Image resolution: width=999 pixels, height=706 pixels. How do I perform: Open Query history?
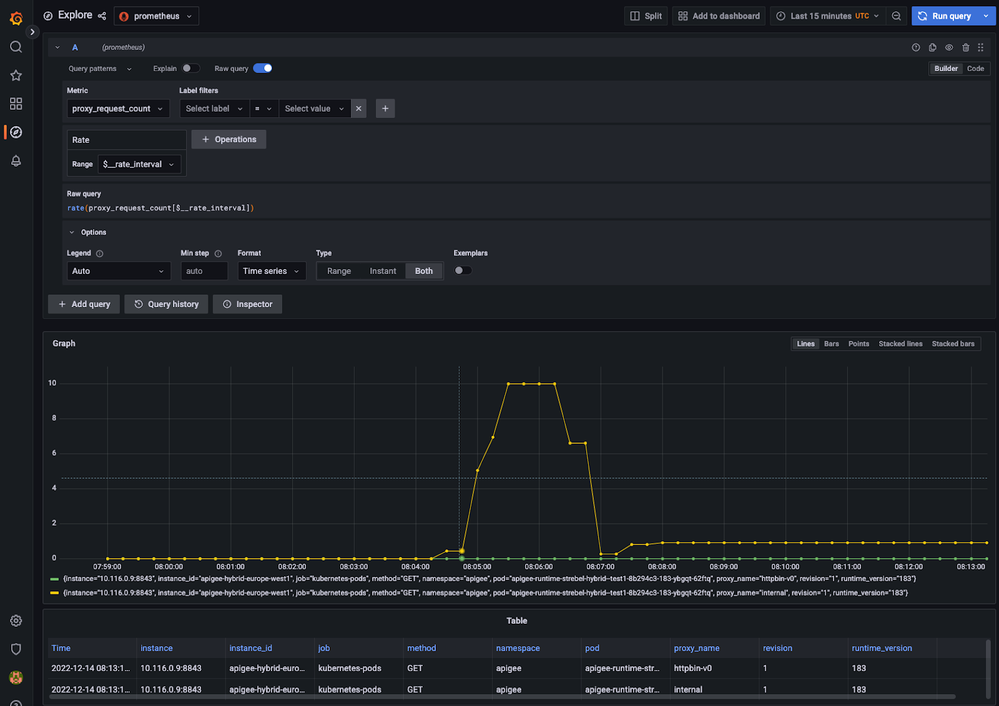(166, 304)
